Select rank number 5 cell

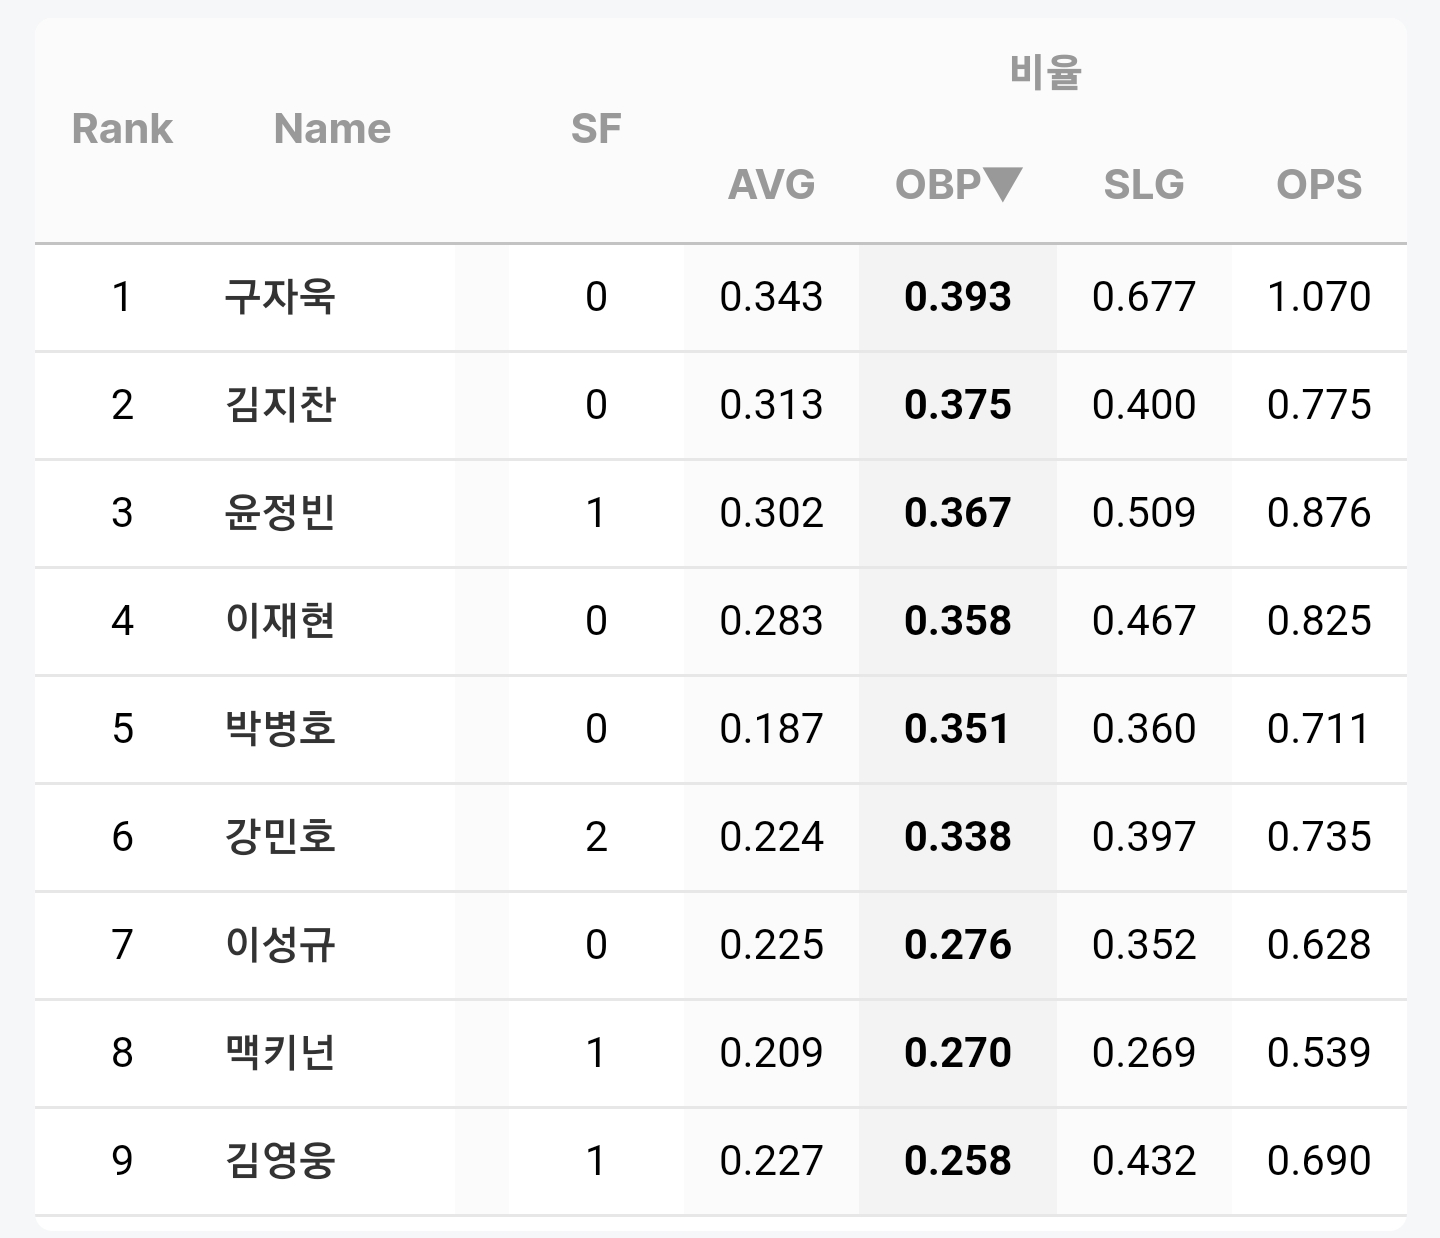[x=122, y=729]
